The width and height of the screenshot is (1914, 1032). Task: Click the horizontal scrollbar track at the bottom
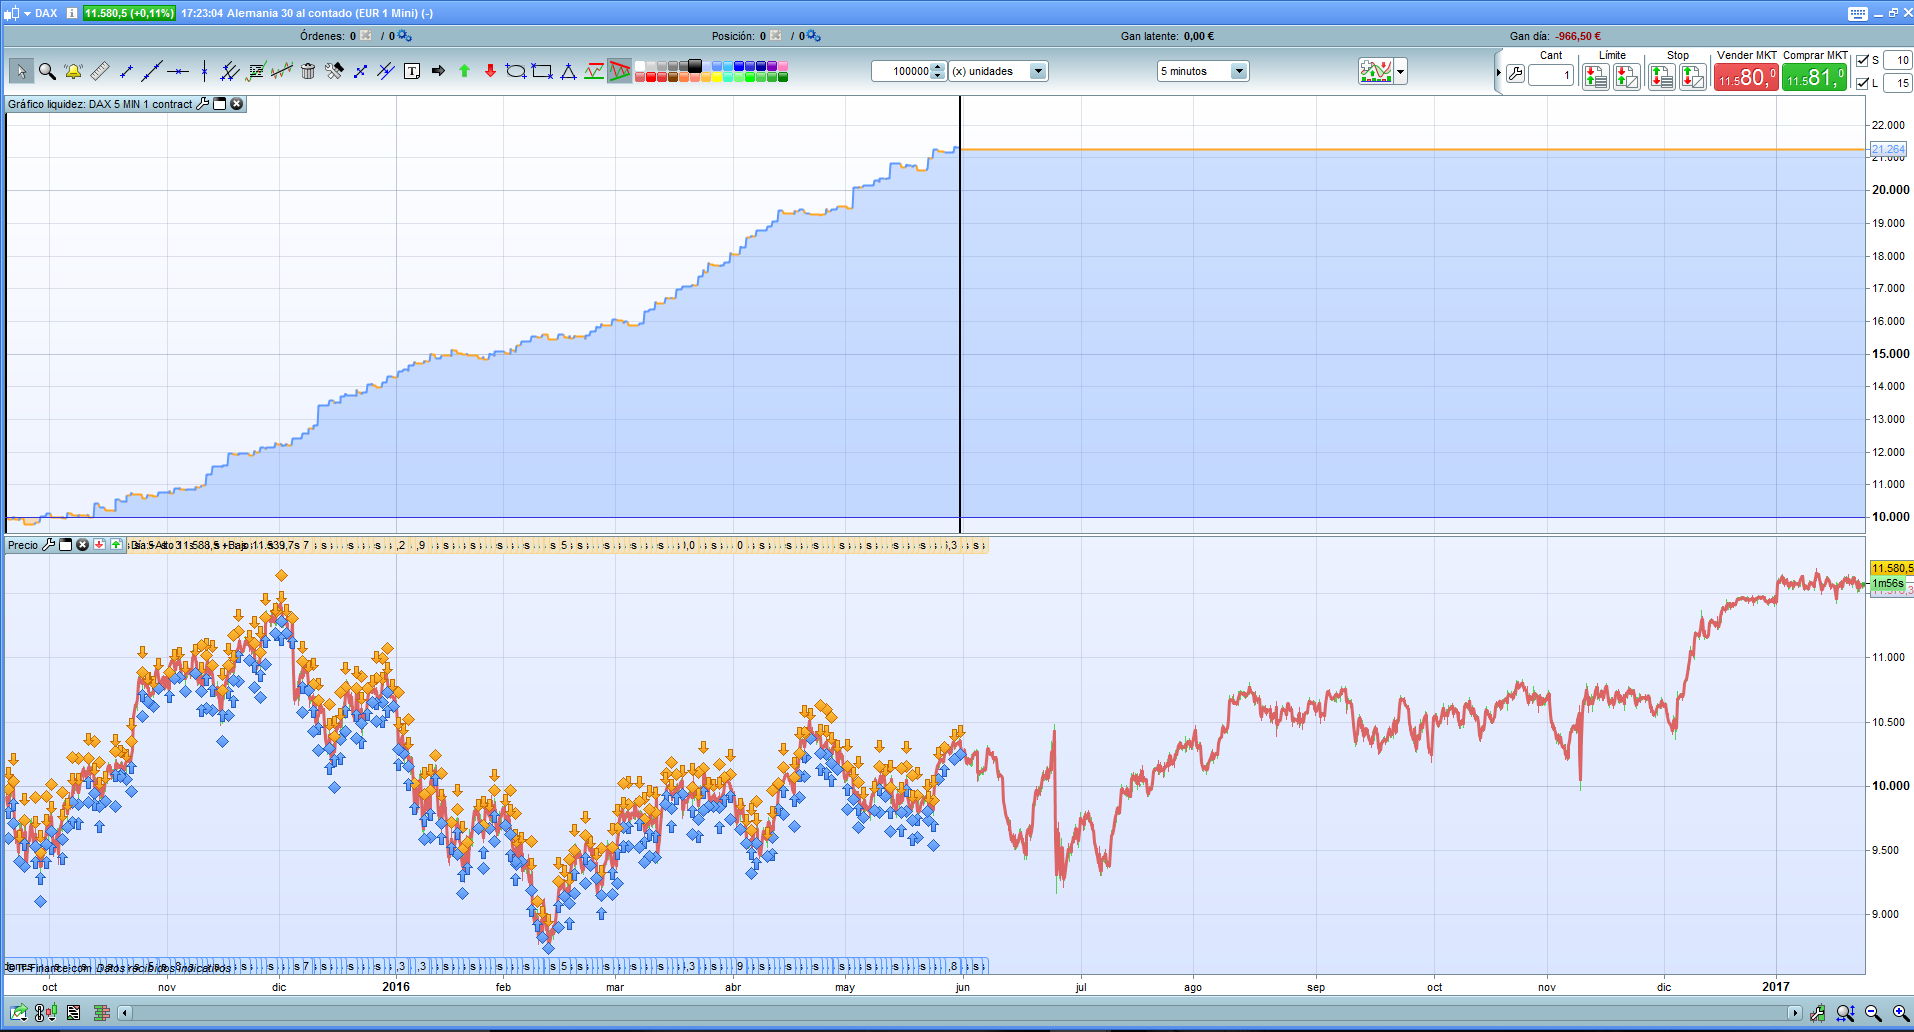tap(960, 1013)
